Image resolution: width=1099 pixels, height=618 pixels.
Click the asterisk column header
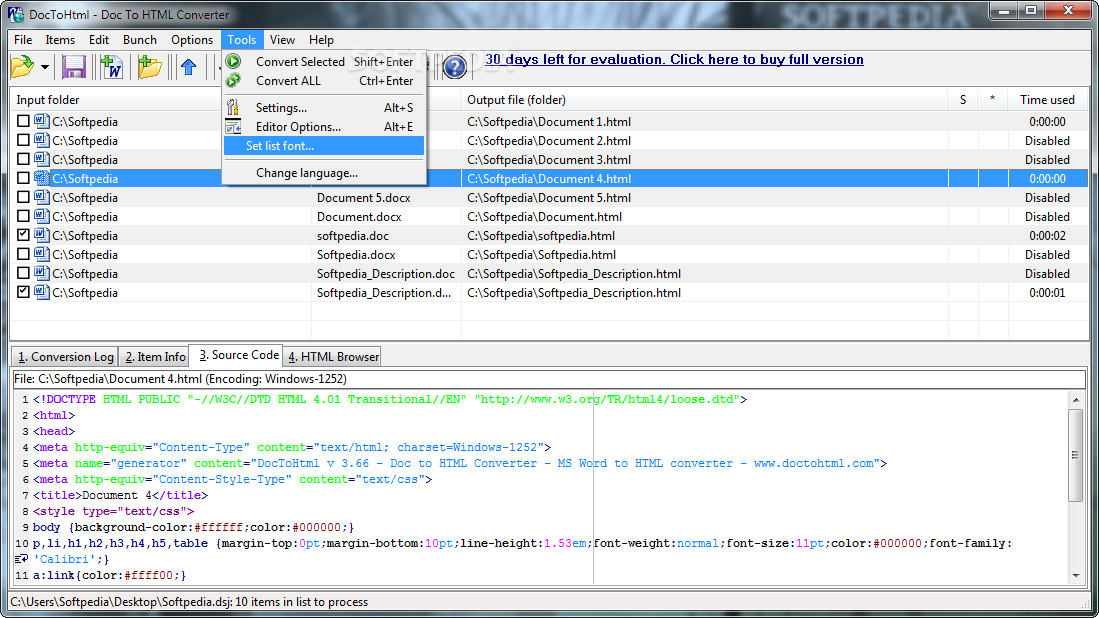(992, 100)
